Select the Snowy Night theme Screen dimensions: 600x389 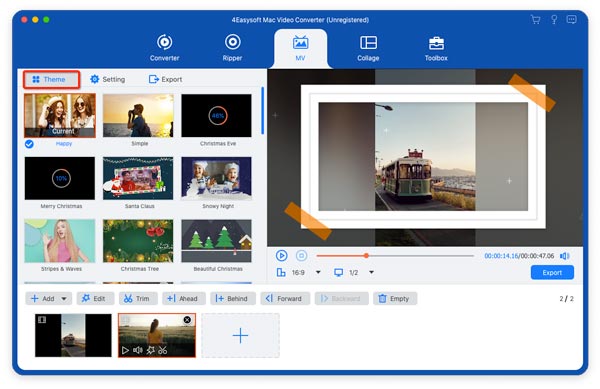click(216, 178)
